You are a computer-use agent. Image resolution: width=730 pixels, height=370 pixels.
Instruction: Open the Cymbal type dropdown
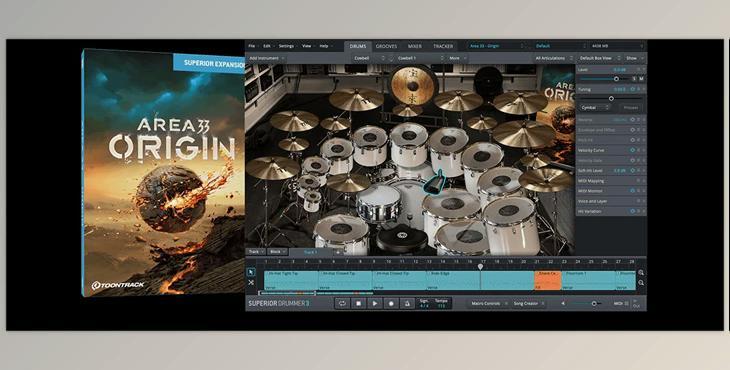(x=595, y=108)
